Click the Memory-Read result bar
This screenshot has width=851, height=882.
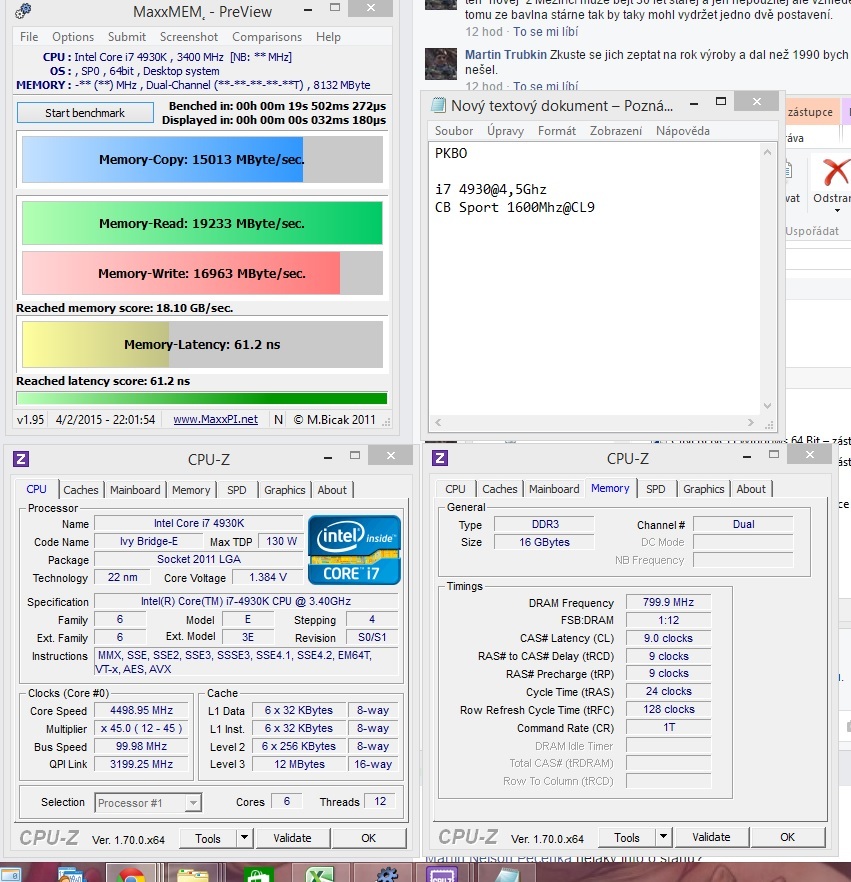pos(202,223)
